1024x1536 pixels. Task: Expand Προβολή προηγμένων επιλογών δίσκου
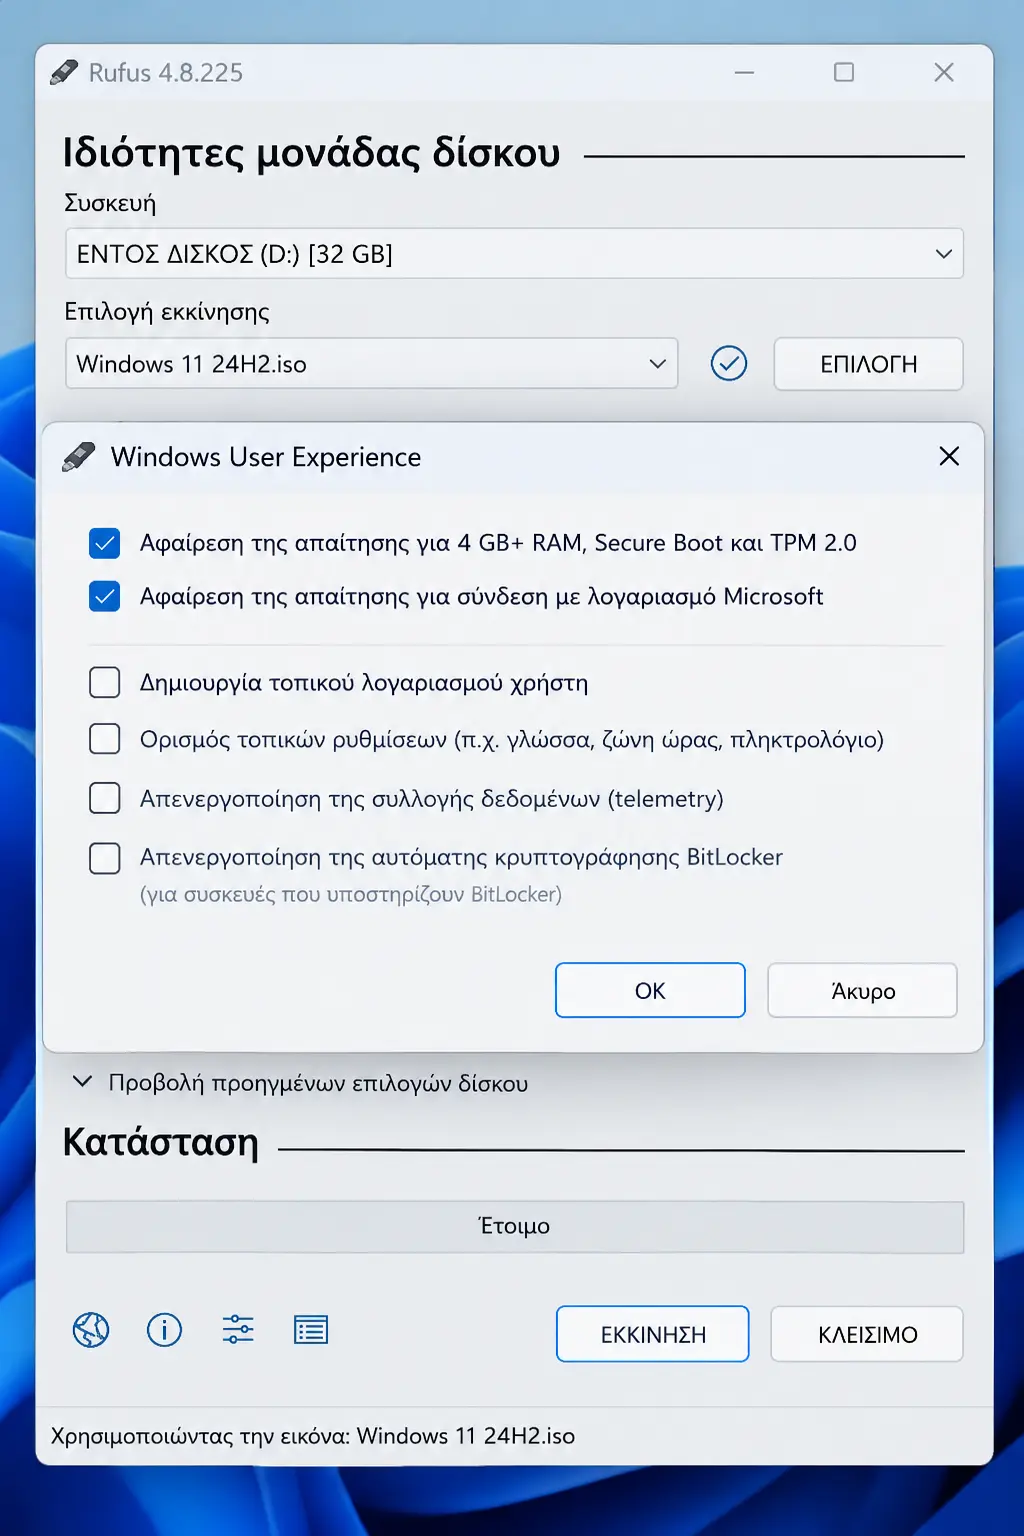pos(300,1083)
